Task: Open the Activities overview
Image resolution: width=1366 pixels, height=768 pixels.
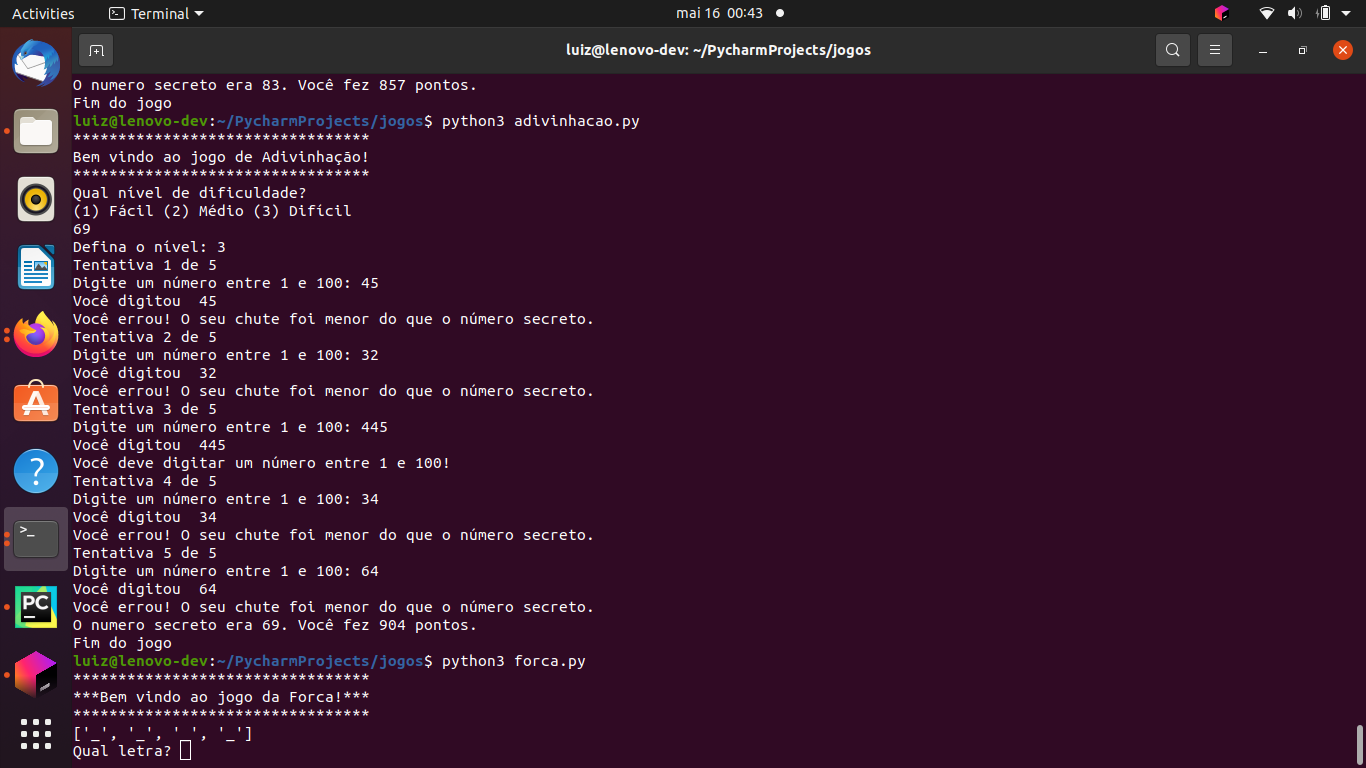Action: pos(43,13)
